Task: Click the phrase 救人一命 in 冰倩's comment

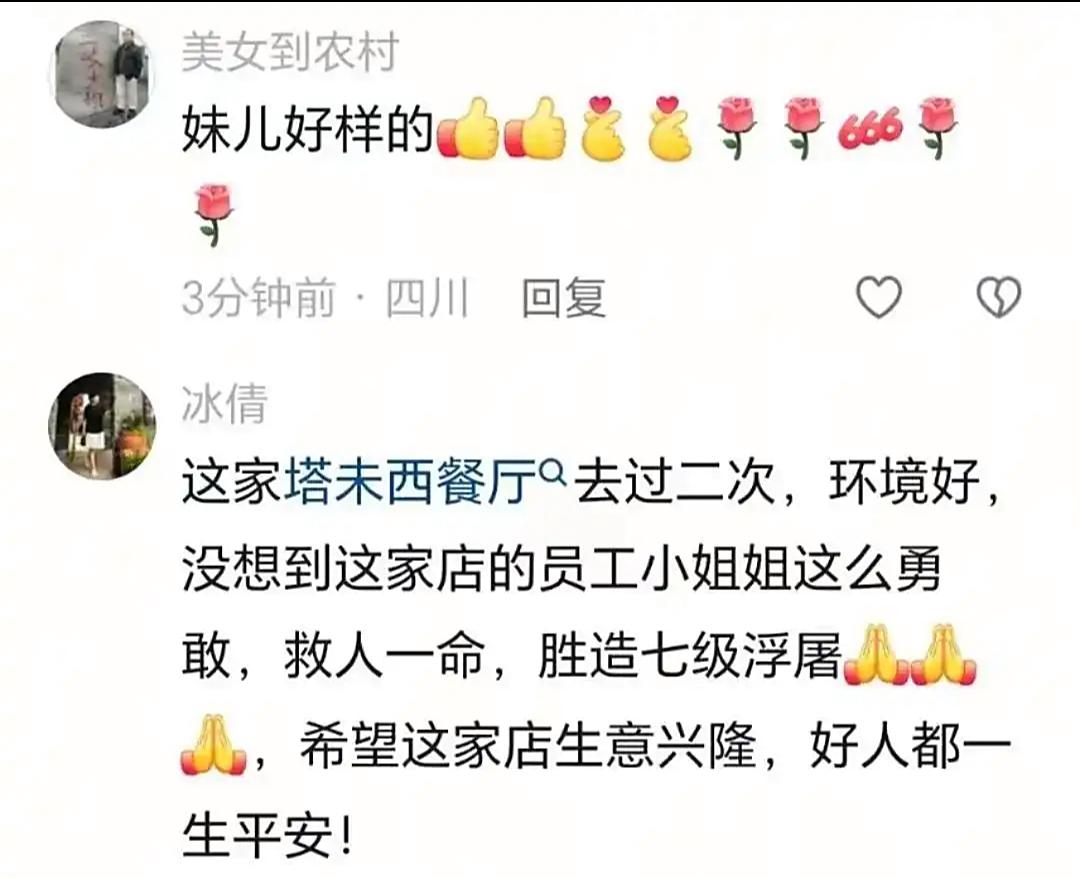Action: click(384, 656)
